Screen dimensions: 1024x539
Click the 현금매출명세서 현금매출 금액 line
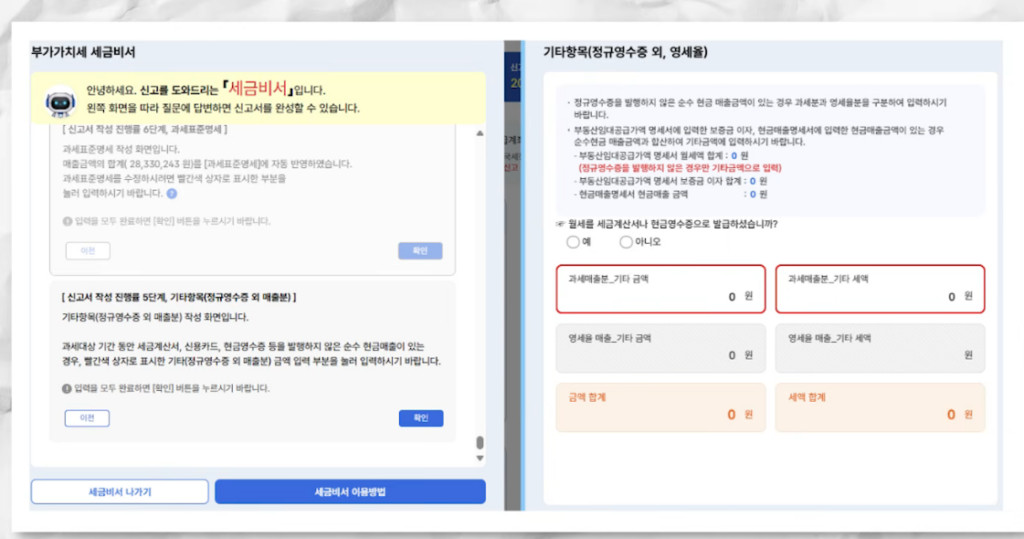tap(670, 194)
